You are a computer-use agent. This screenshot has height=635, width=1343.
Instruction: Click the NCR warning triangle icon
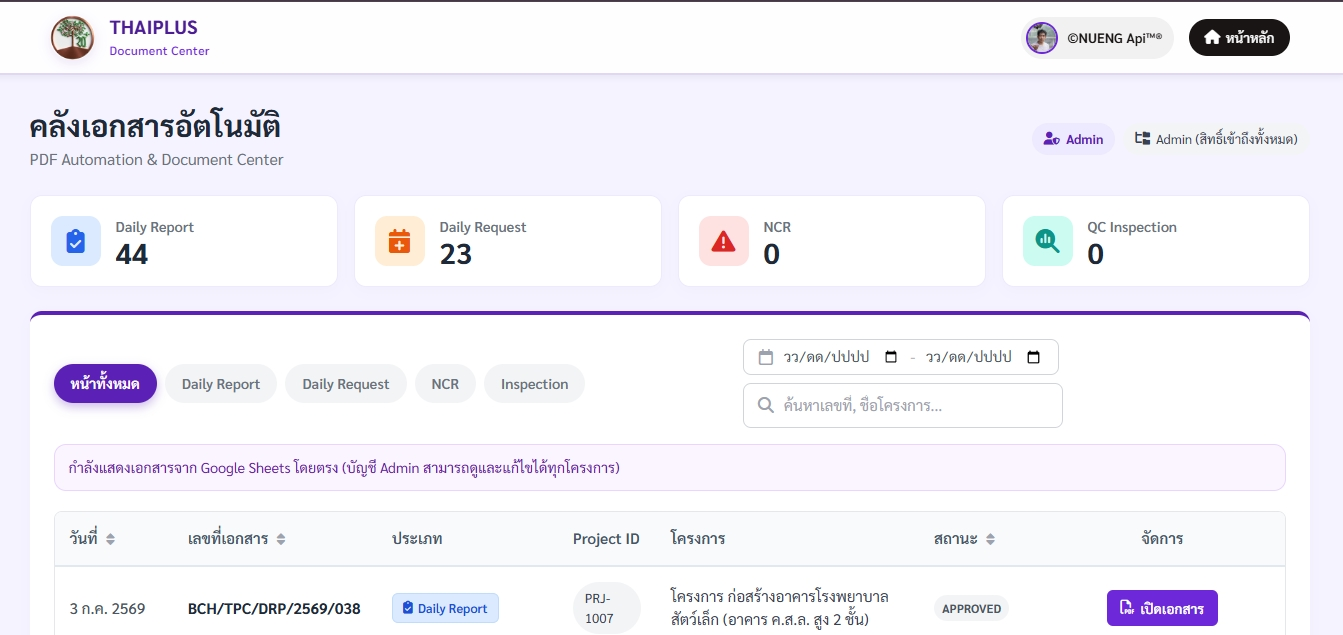click(x=724, y=241)
